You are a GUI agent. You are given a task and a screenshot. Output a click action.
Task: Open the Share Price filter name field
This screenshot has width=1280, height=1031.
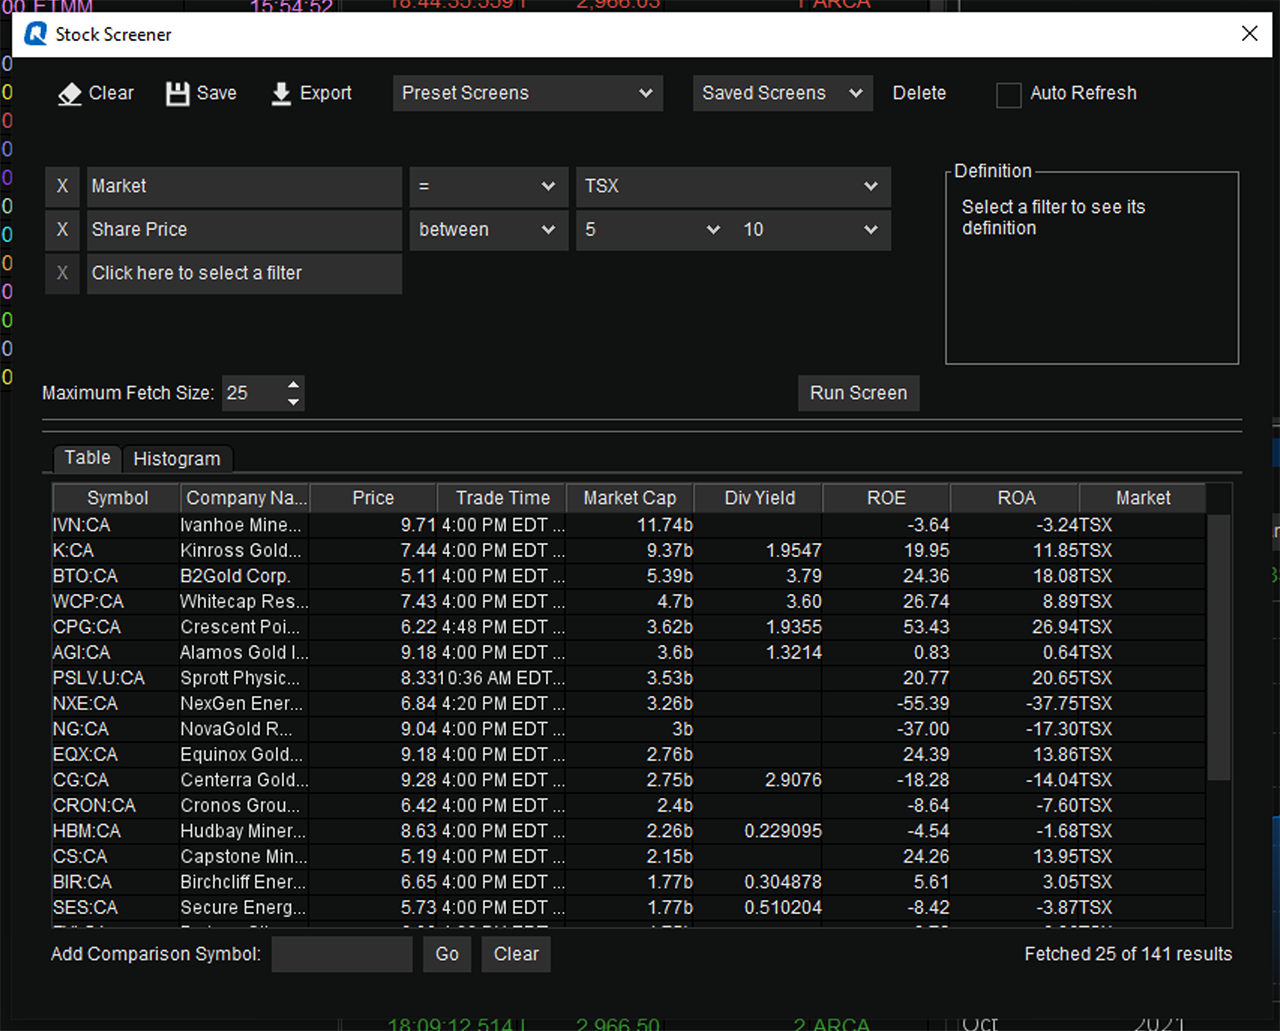pyautogui.click(x=244, y=230)
